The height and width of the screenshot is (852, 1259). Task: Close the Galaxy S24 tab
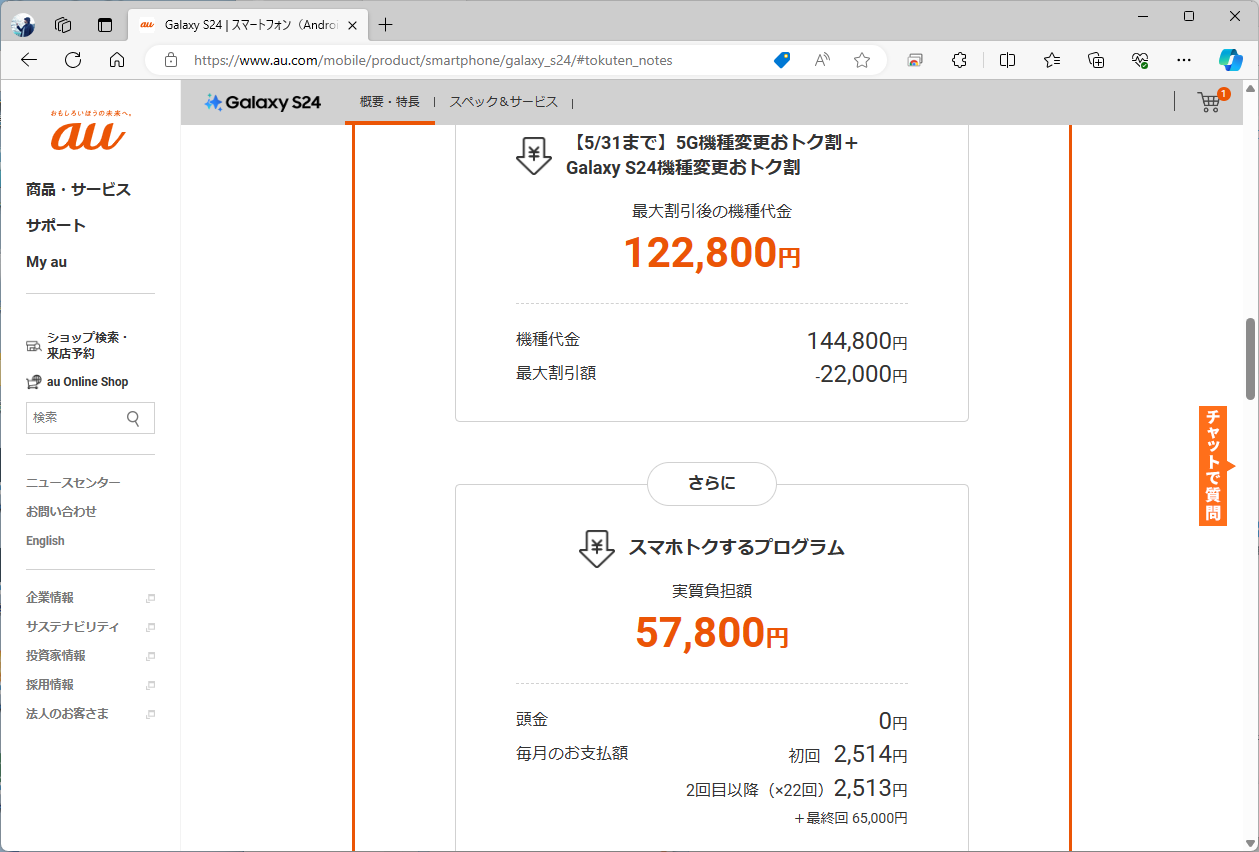click(x=352, y=25)
